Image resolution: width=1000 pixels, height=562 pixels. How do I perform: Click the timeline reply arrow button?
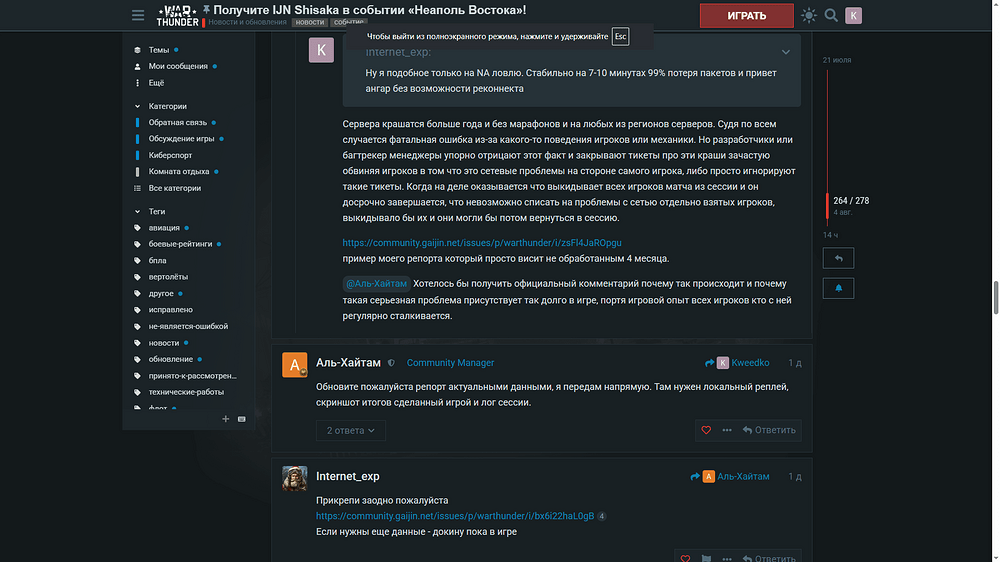[838, 258]
